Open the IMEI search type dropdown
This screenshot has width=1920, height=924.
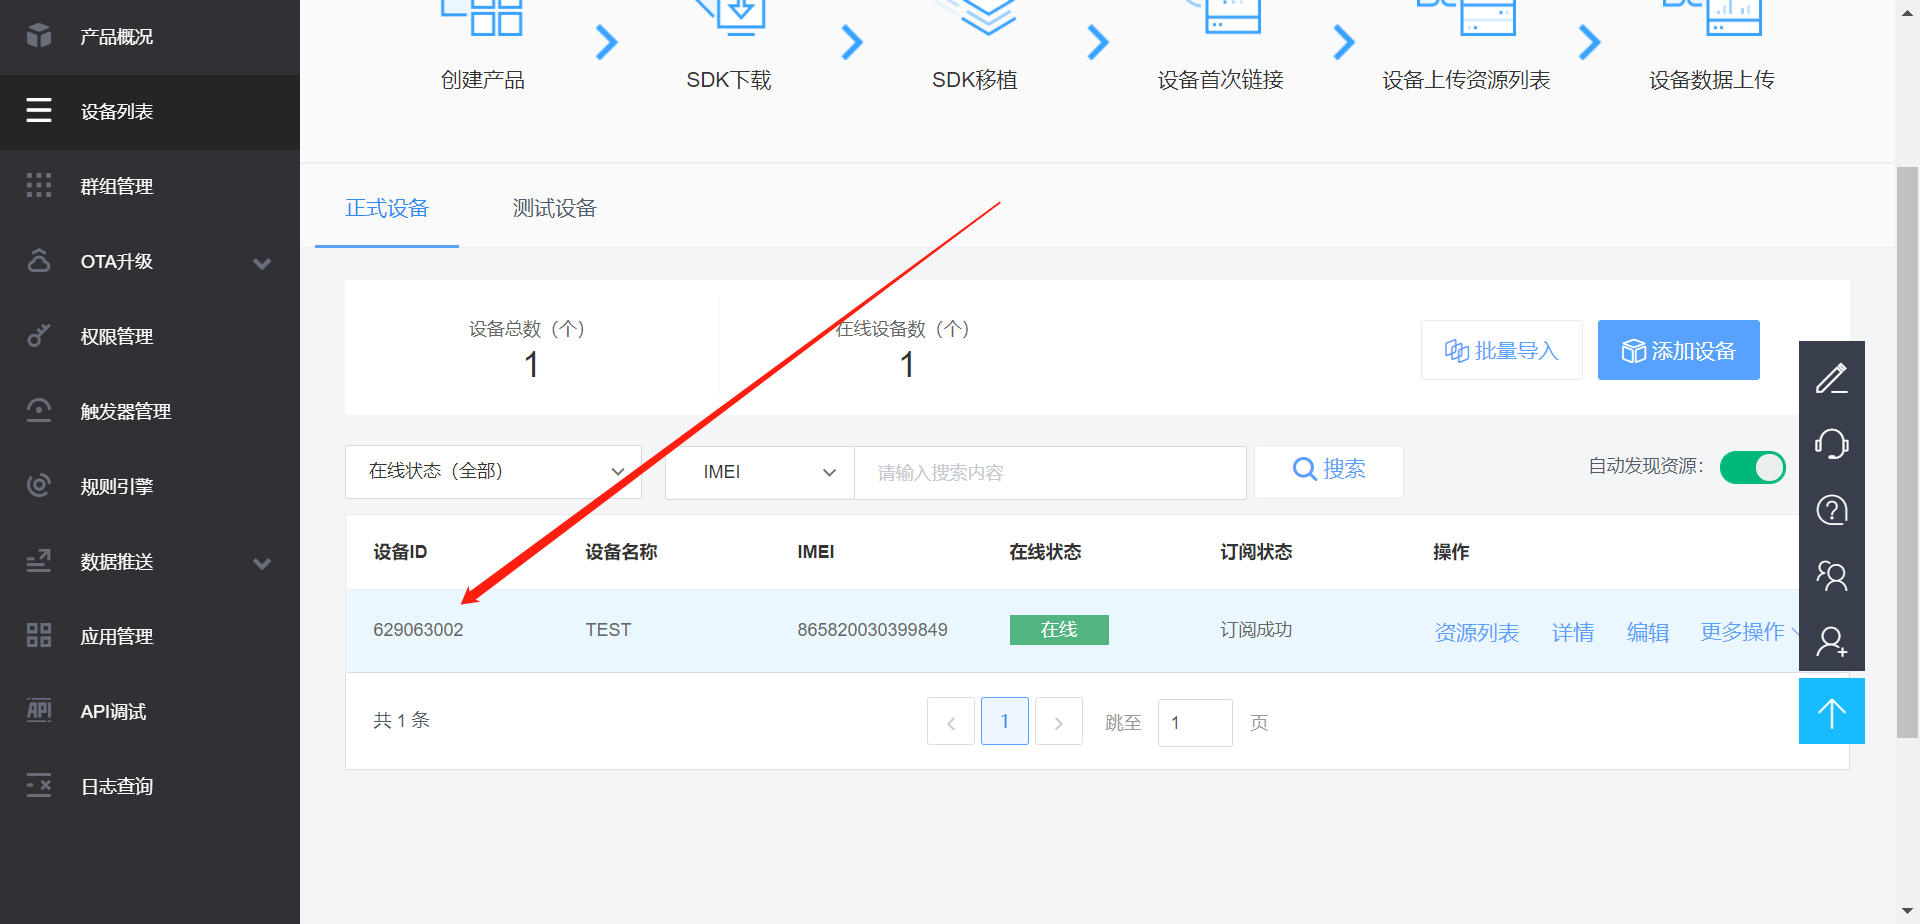(759, 472)
